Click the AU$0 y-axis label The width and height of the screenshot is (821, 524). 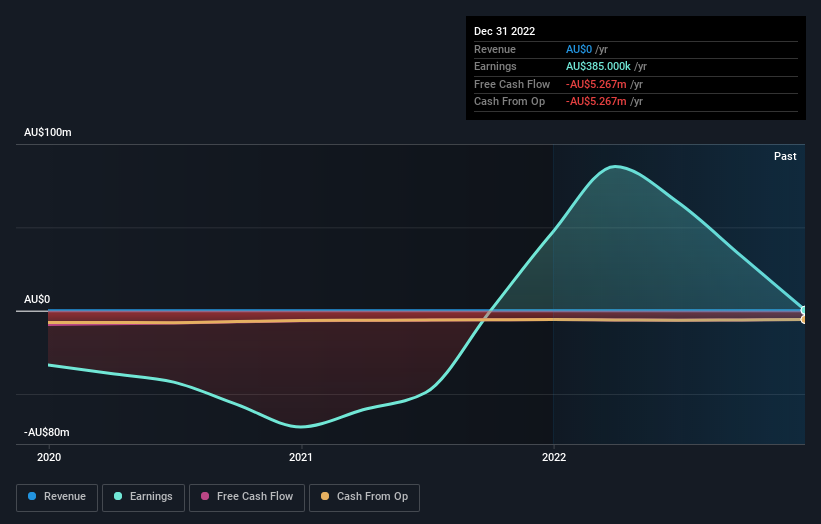[x=37, y=299]
